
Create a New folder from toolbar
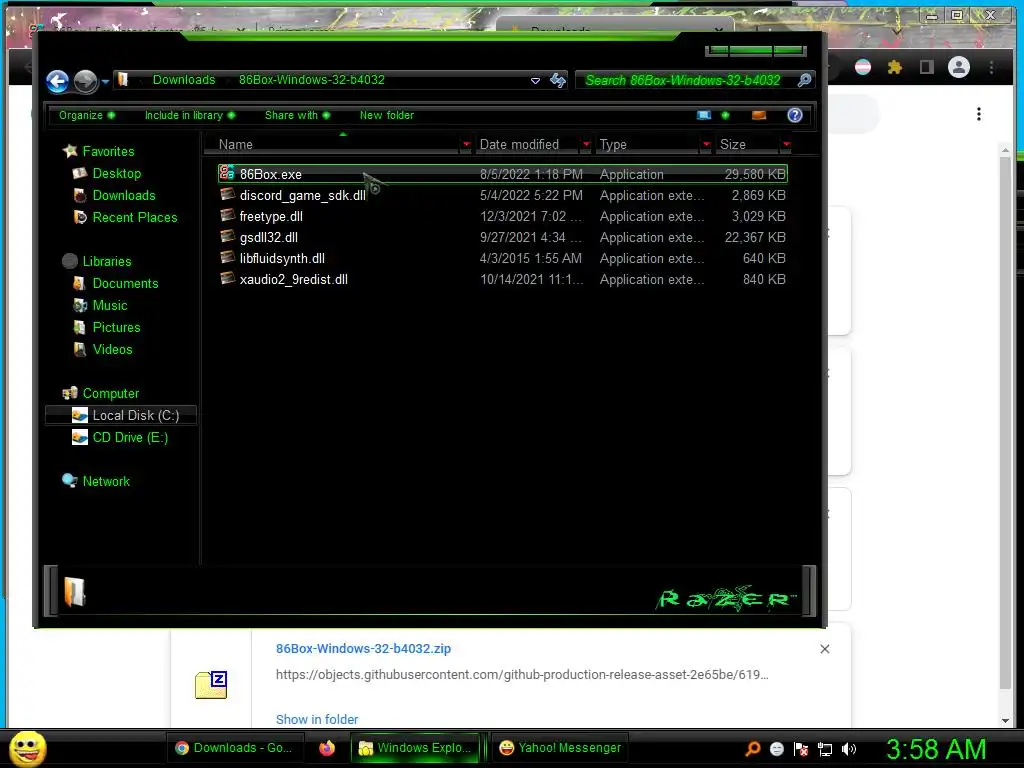point(387,116)
